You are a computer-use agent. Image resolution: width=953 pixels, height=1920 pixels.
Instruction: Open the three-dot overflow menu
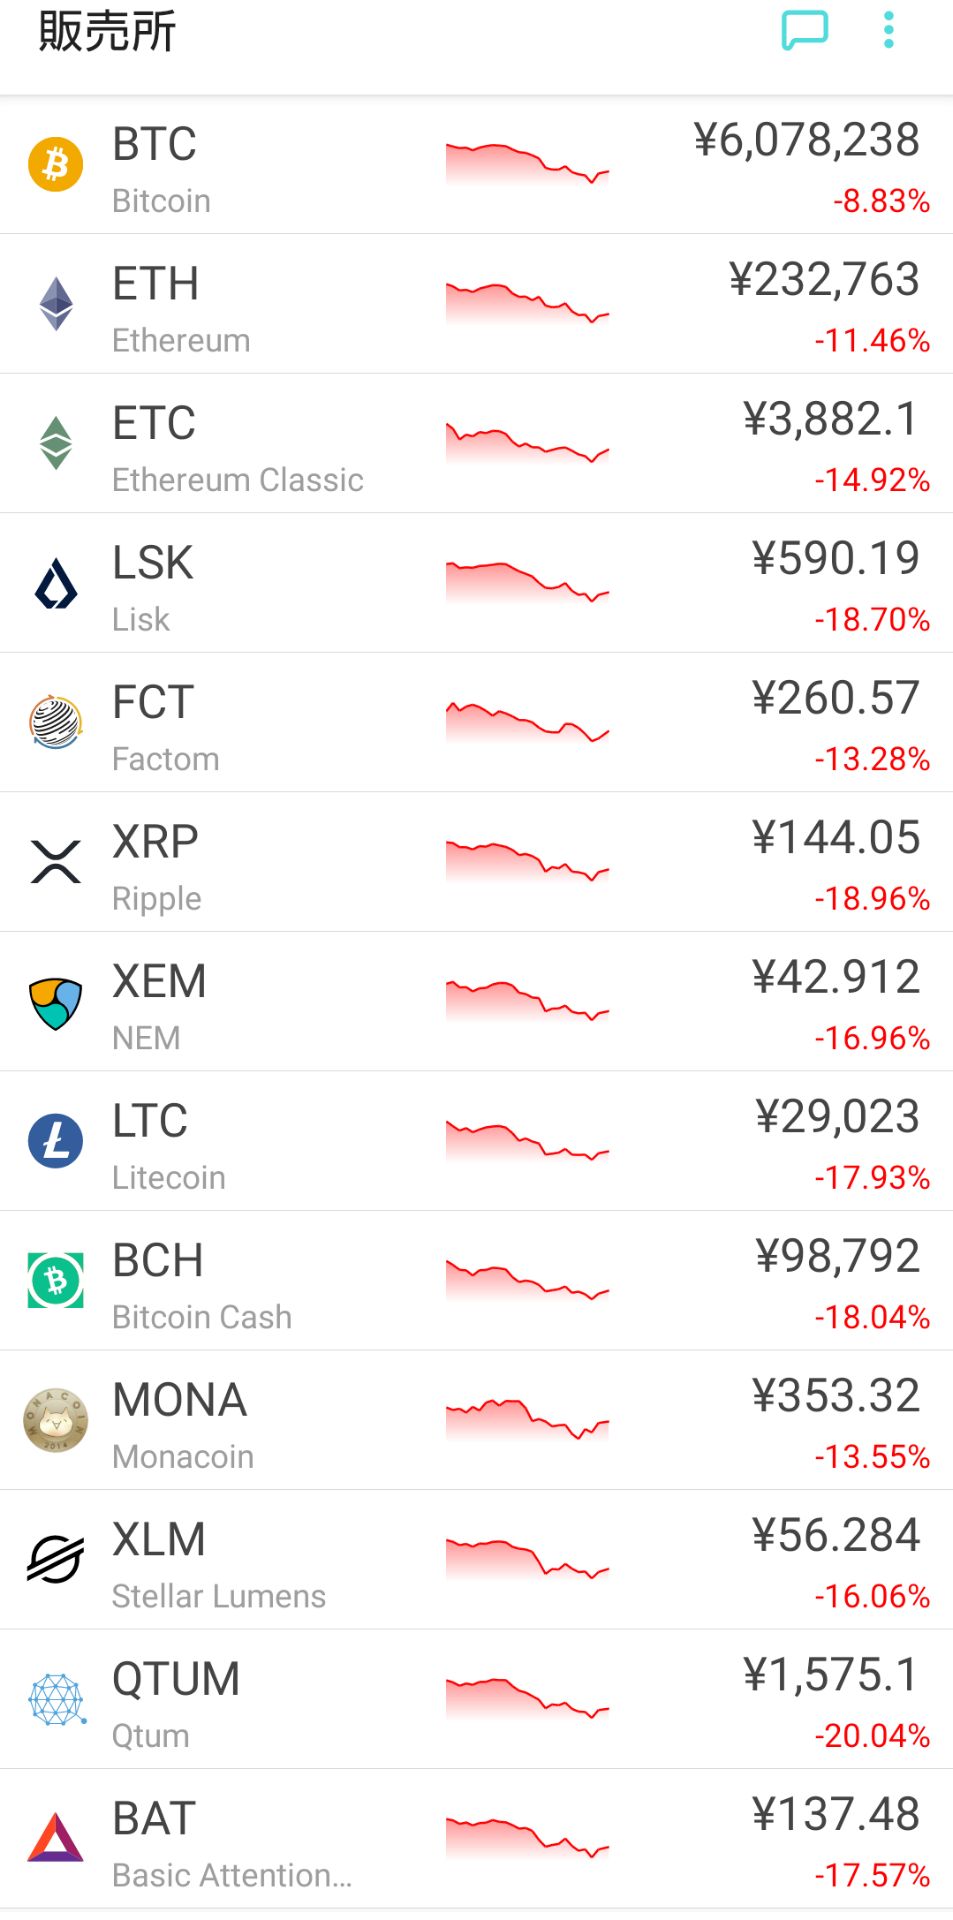[888, 30]
